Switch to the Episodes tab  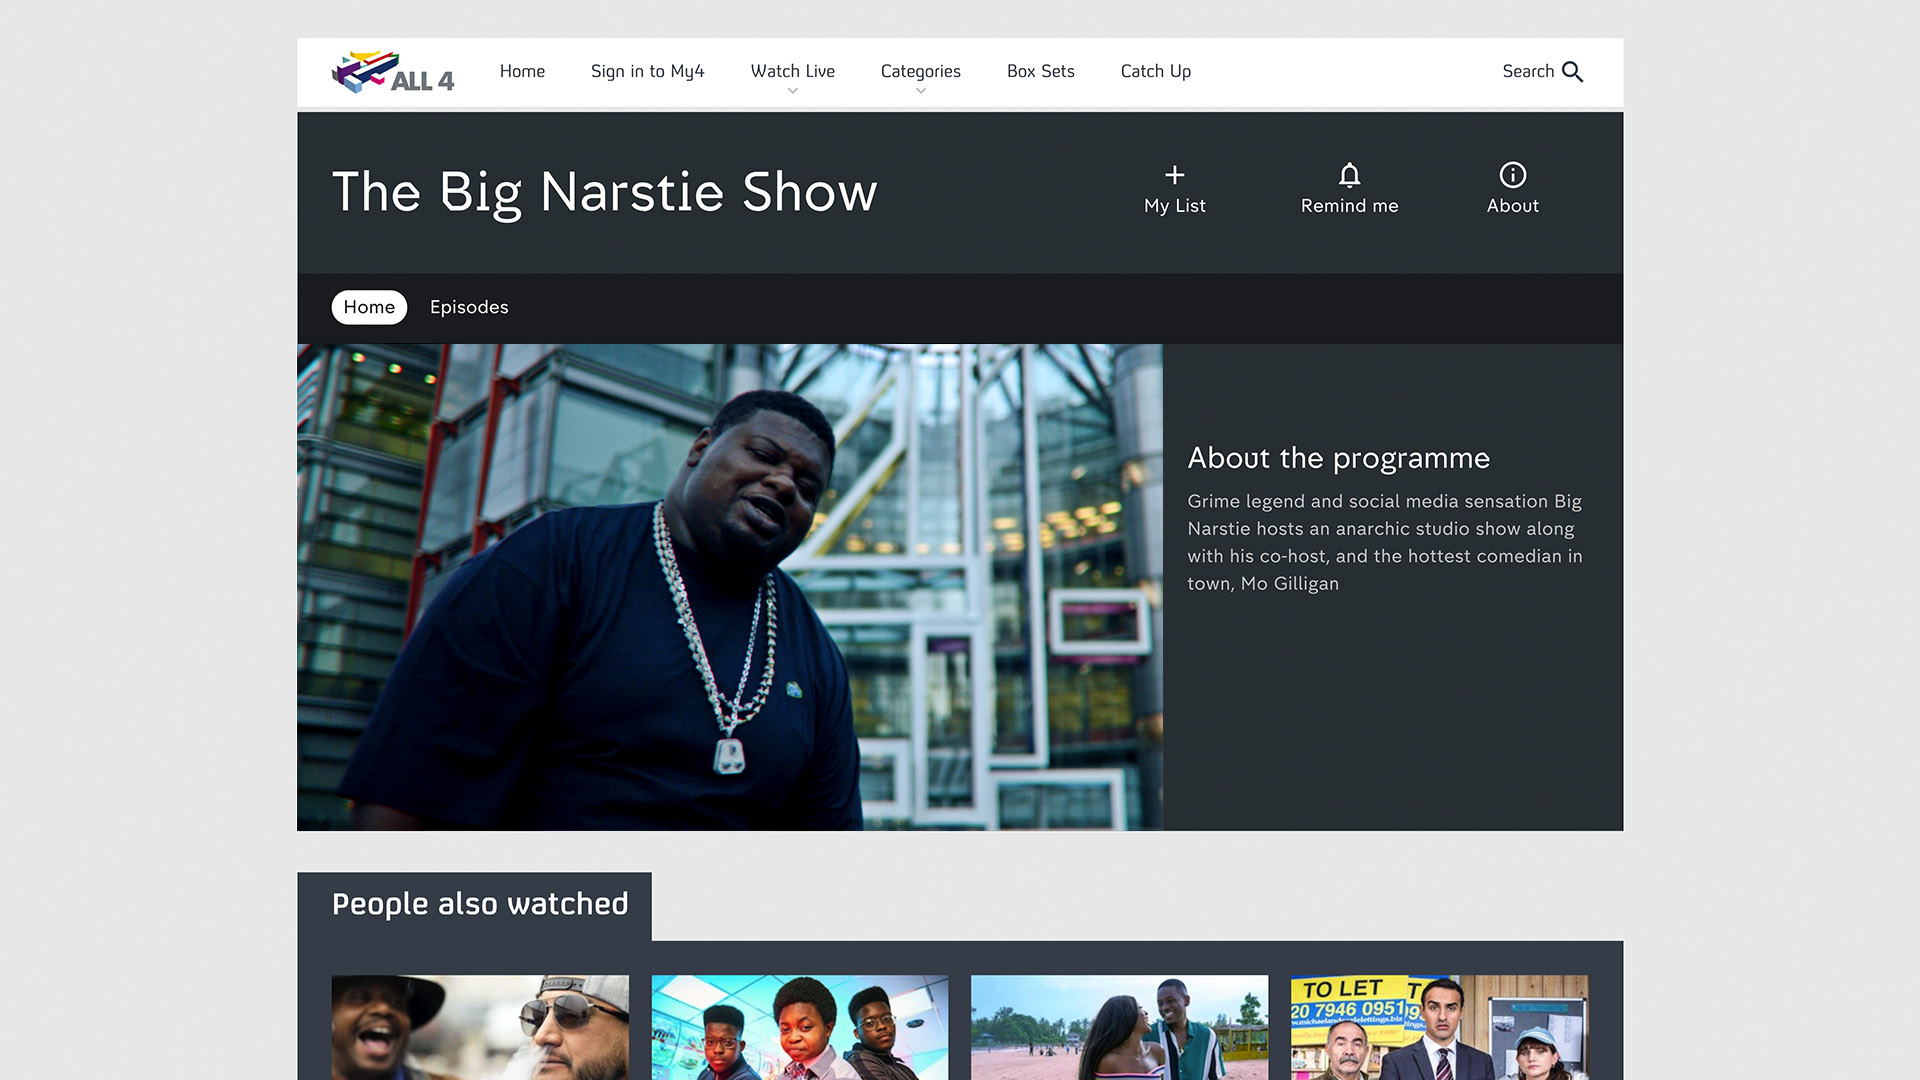pyautogui.click(x=469, y=307)
